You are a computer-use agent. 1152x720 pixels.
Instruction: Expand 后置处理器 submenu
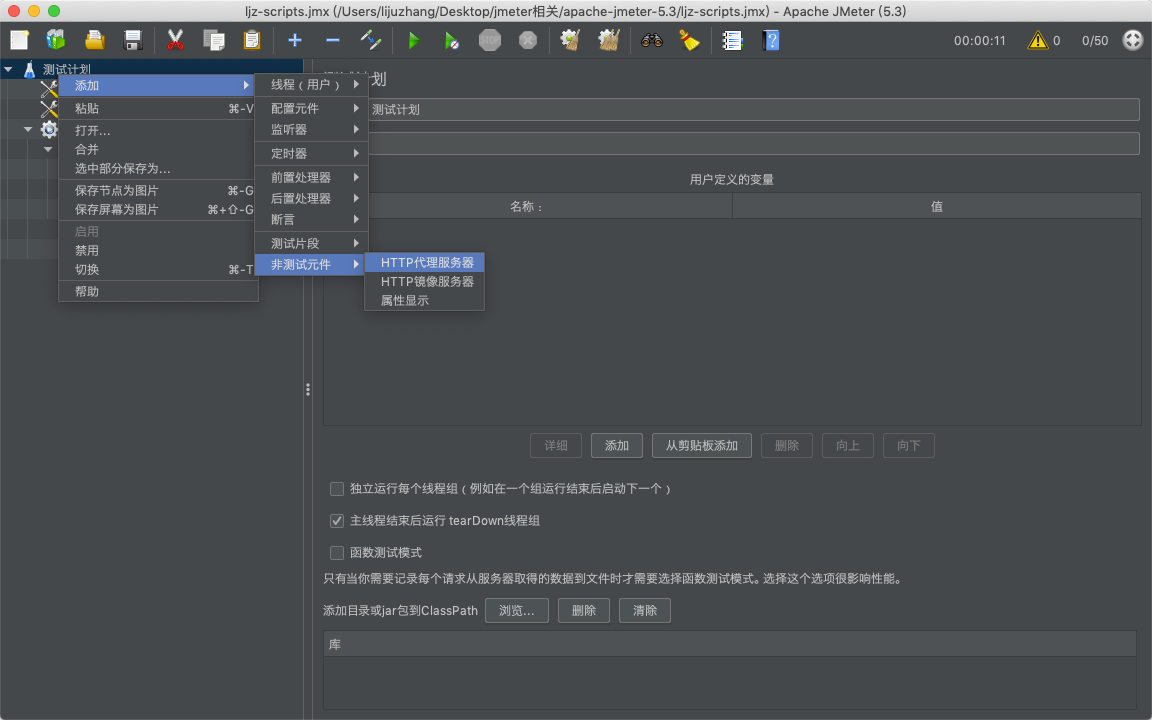(312, 198)
